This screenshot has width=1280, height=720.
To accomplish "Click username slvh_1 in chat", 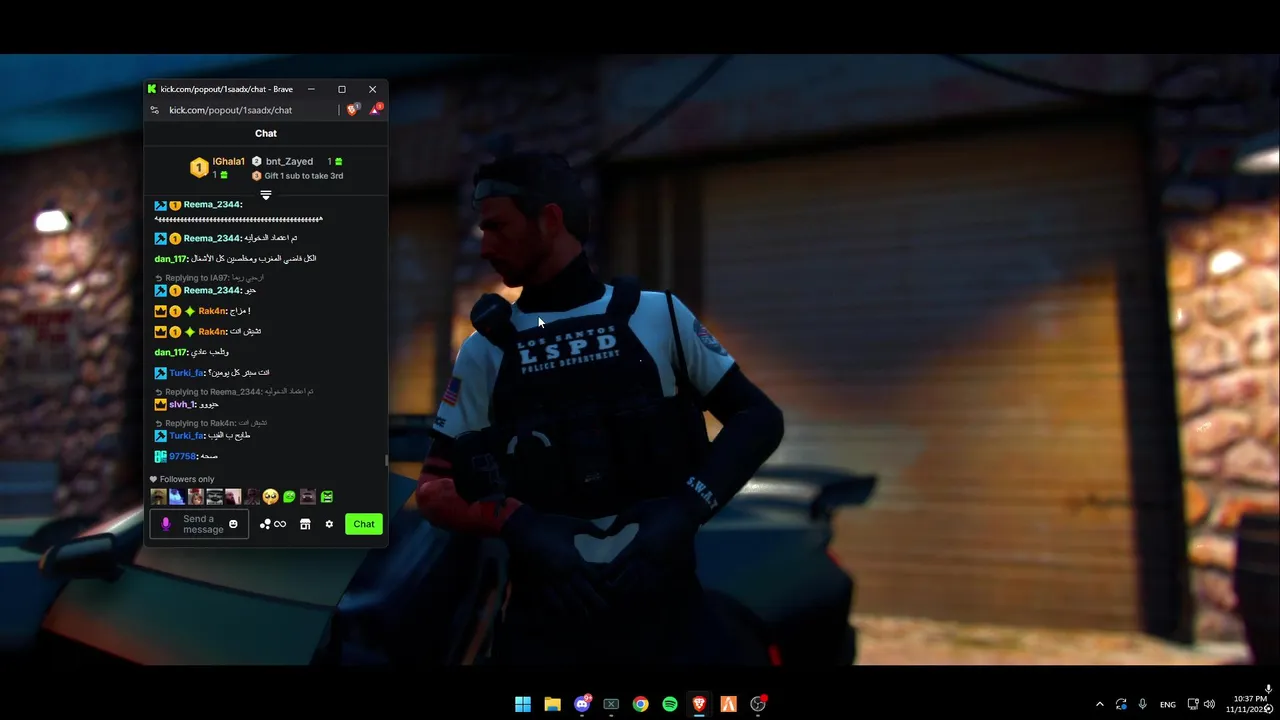I will click(182, 405).
